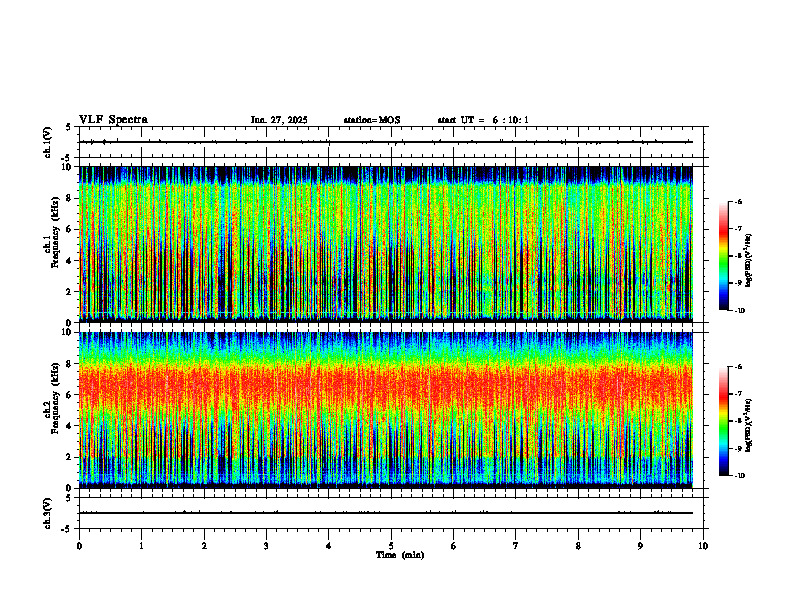The width and height of the screenshot is (792, 612).
Task: Click the "VLF Spectra" title text
Action: click(113, 120)
